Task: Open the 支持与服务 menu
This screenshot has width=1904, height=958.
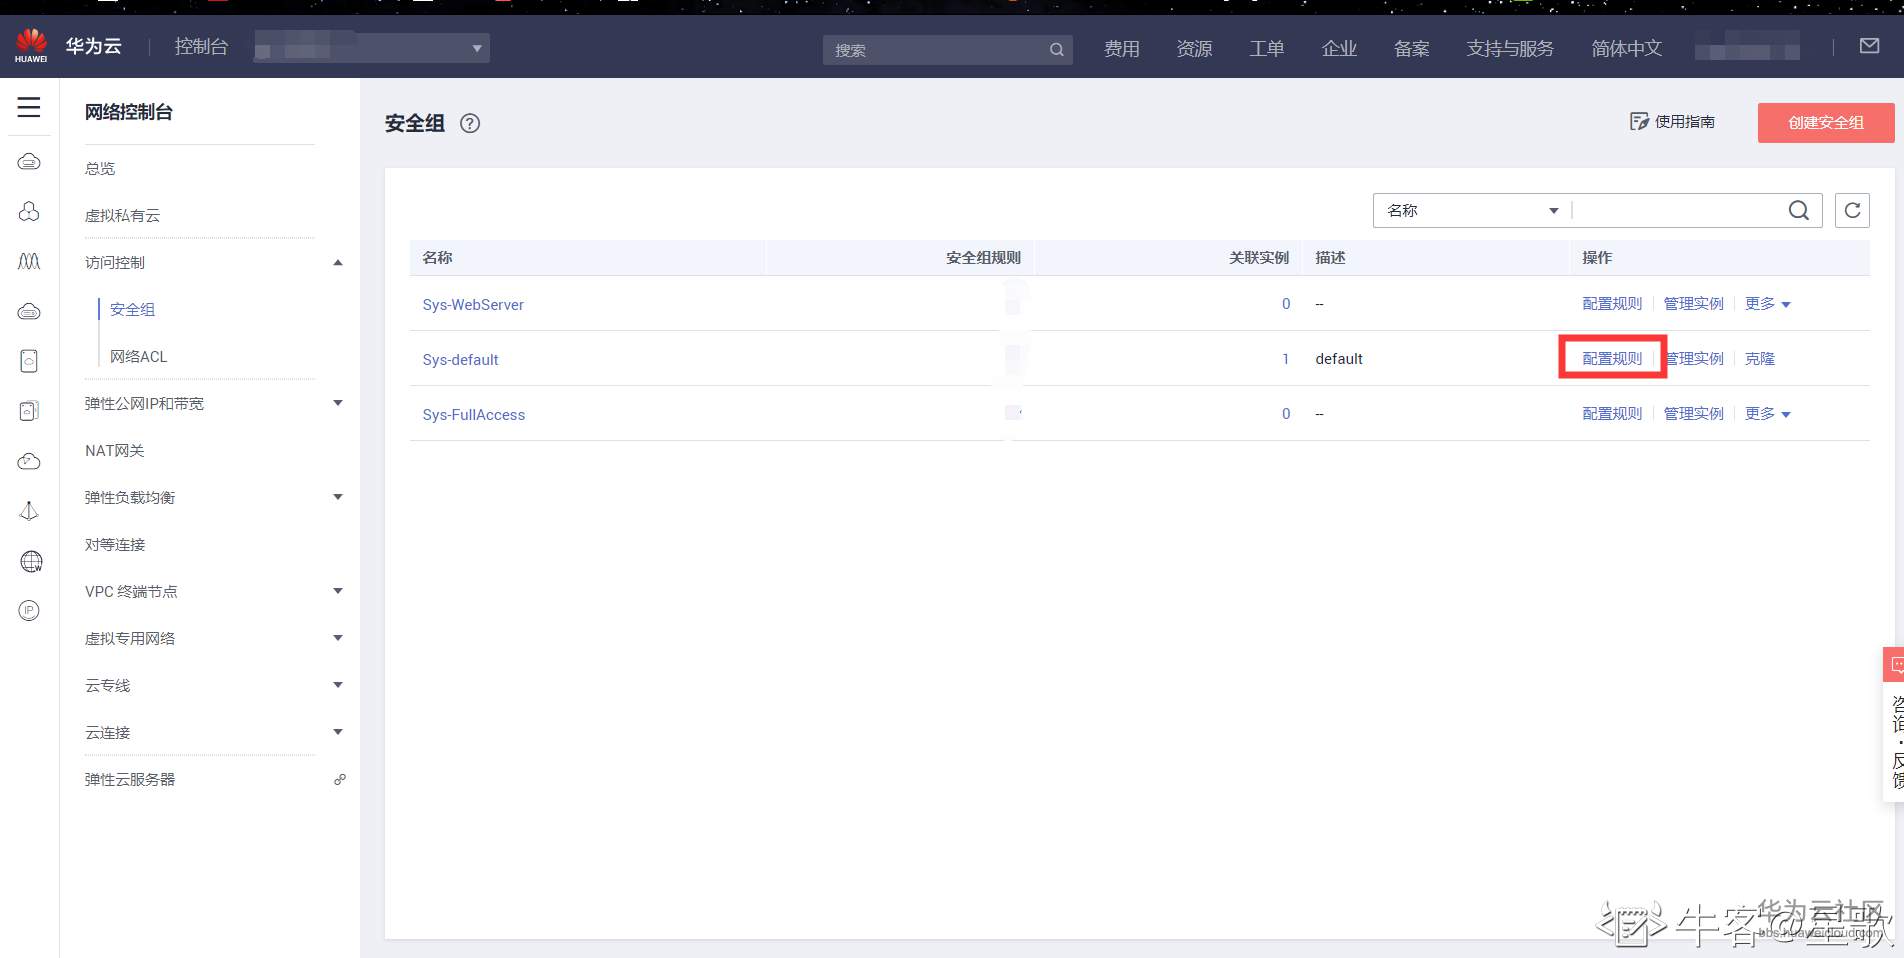Action: [x=1510, y=49]
